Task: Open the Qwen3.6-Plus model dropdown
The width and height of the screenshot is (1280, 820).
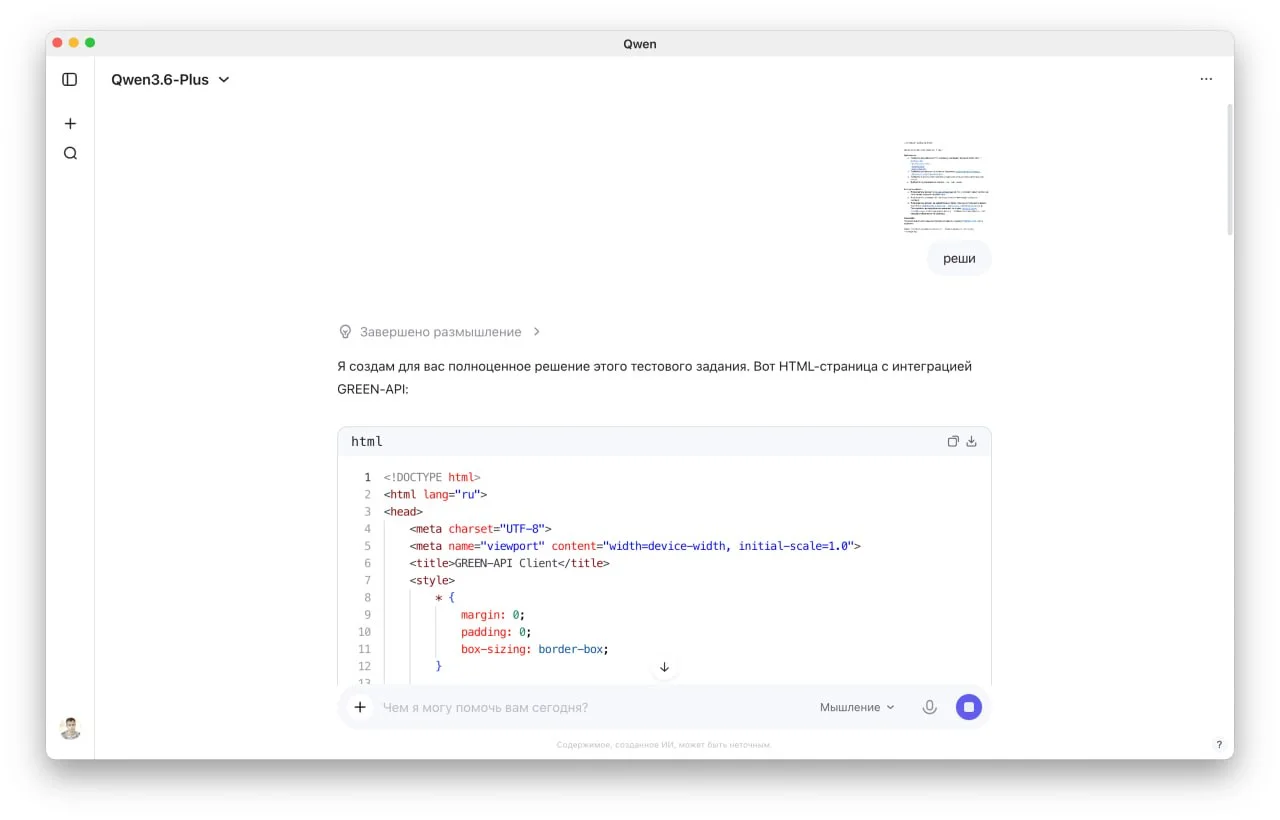Action: [x=170, y=80]
